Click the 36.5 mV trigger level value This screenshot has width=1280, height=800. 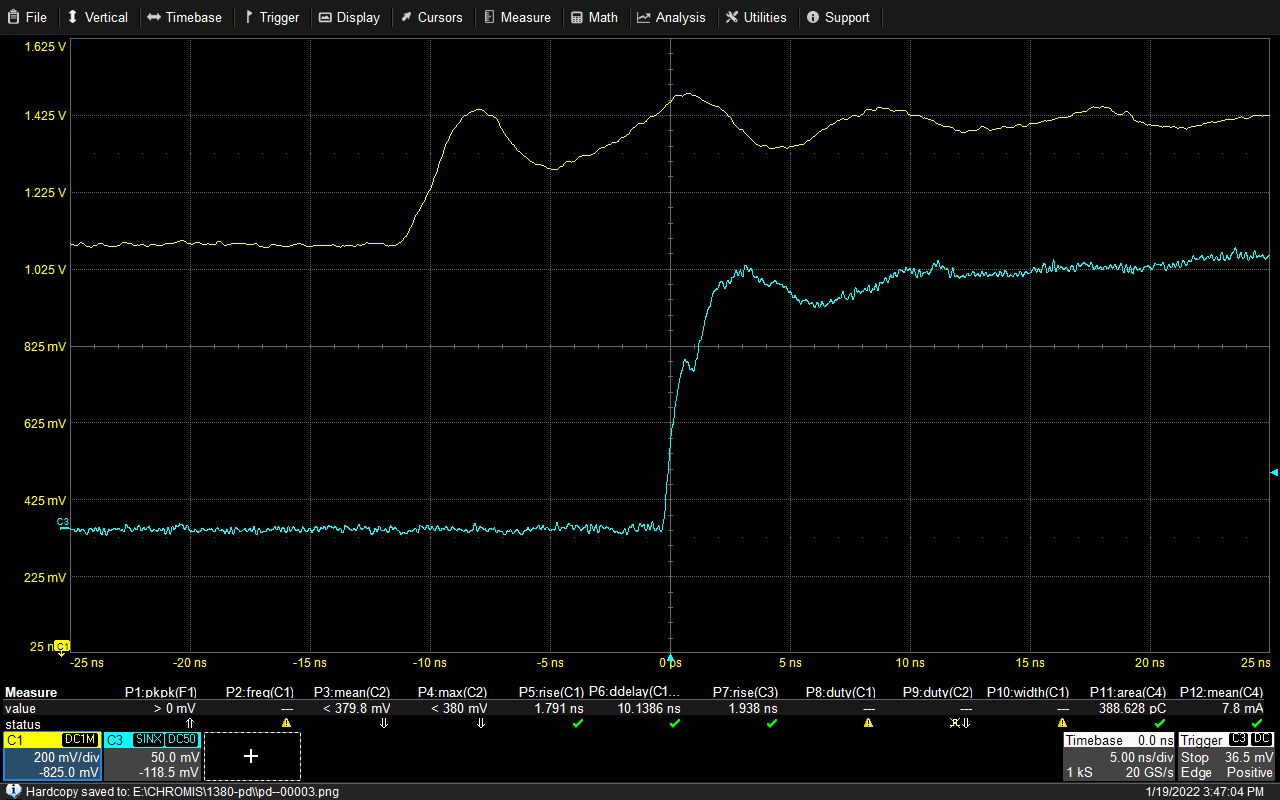[x=1249, y=757]
